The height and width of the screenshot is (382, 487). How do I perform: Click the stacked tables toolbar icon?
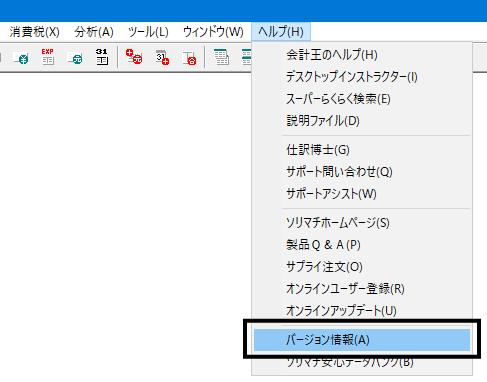tap(221, 57)
